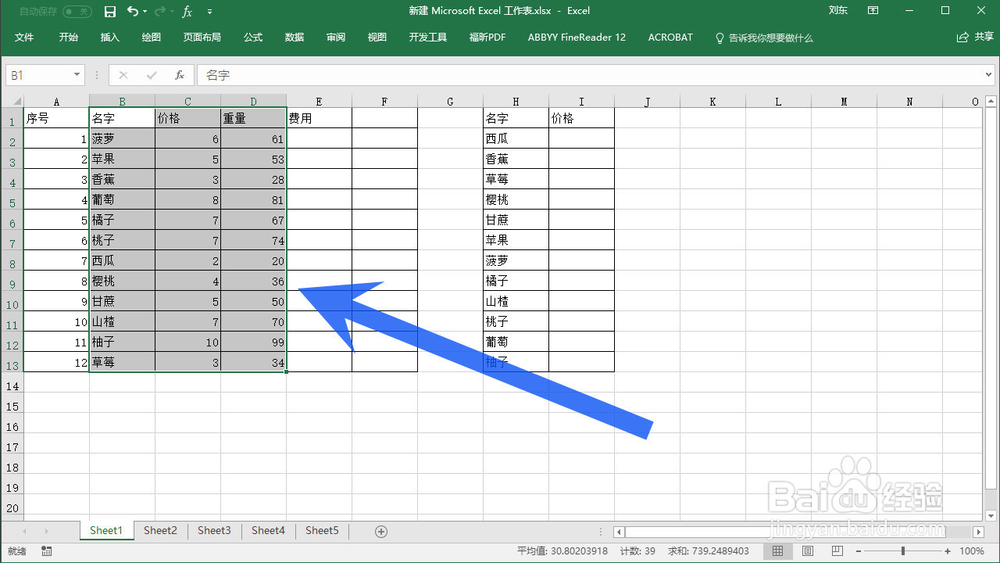Switch to Normal view icon
The height and width of the screenshot is (563, 1000).
[x=777, y=551]
